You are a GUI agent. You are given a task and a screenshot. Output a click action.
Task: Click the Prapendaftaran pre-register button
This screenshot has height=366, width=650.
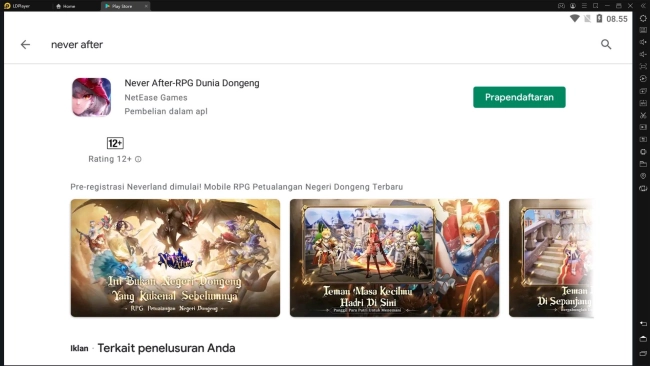tap(519, 97)
